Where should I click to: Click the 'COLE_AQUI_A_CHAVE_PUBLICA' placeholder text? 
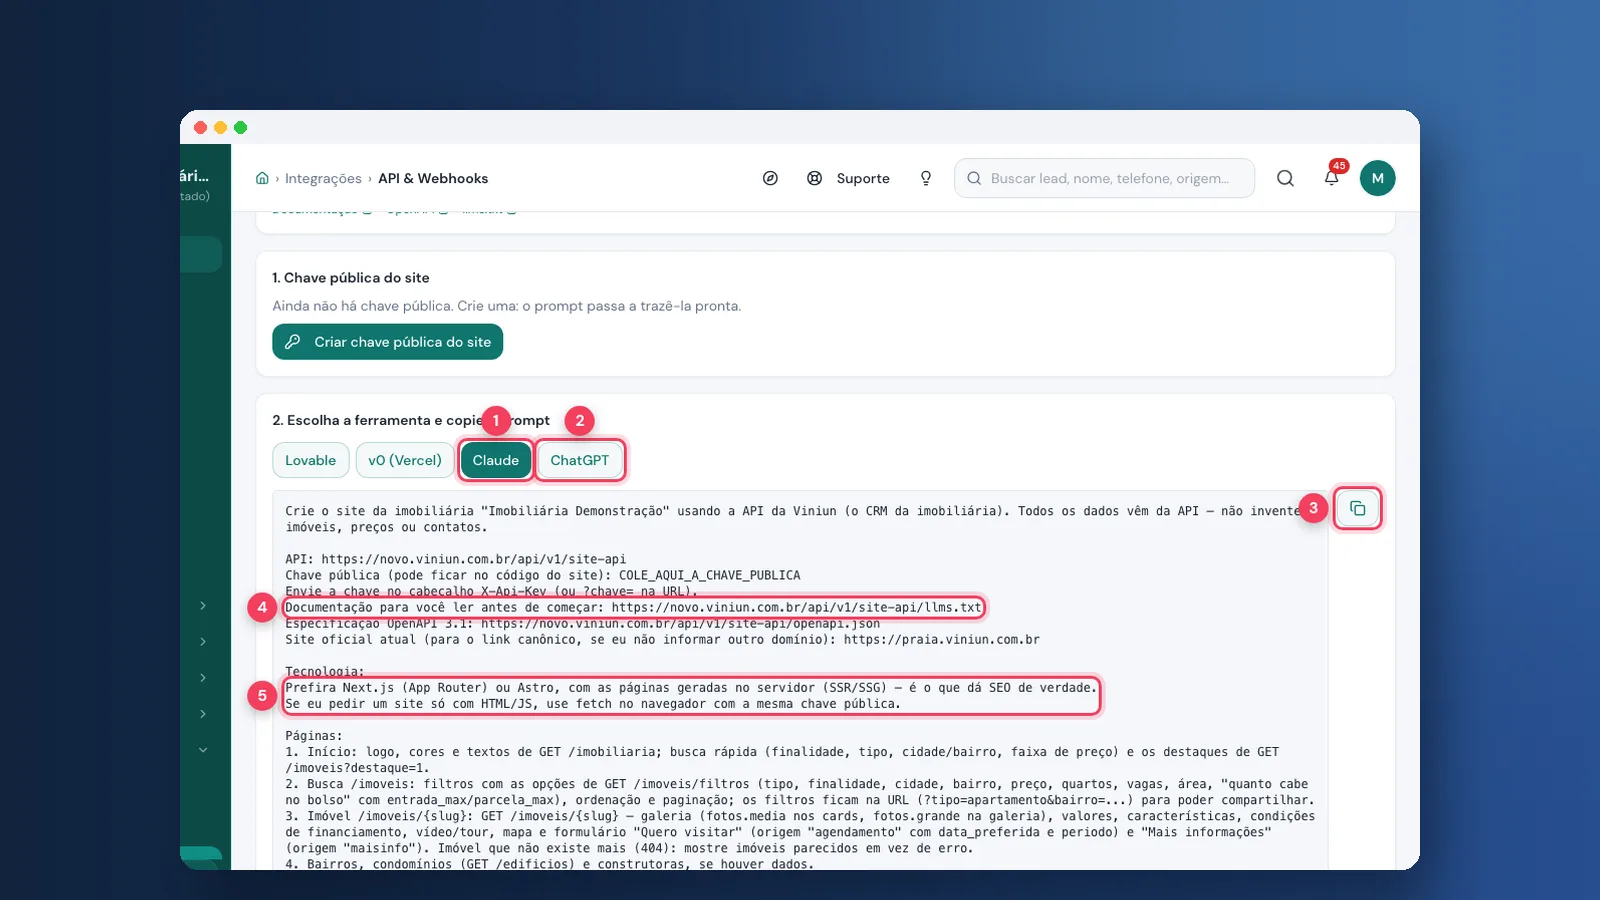[710, 575]
